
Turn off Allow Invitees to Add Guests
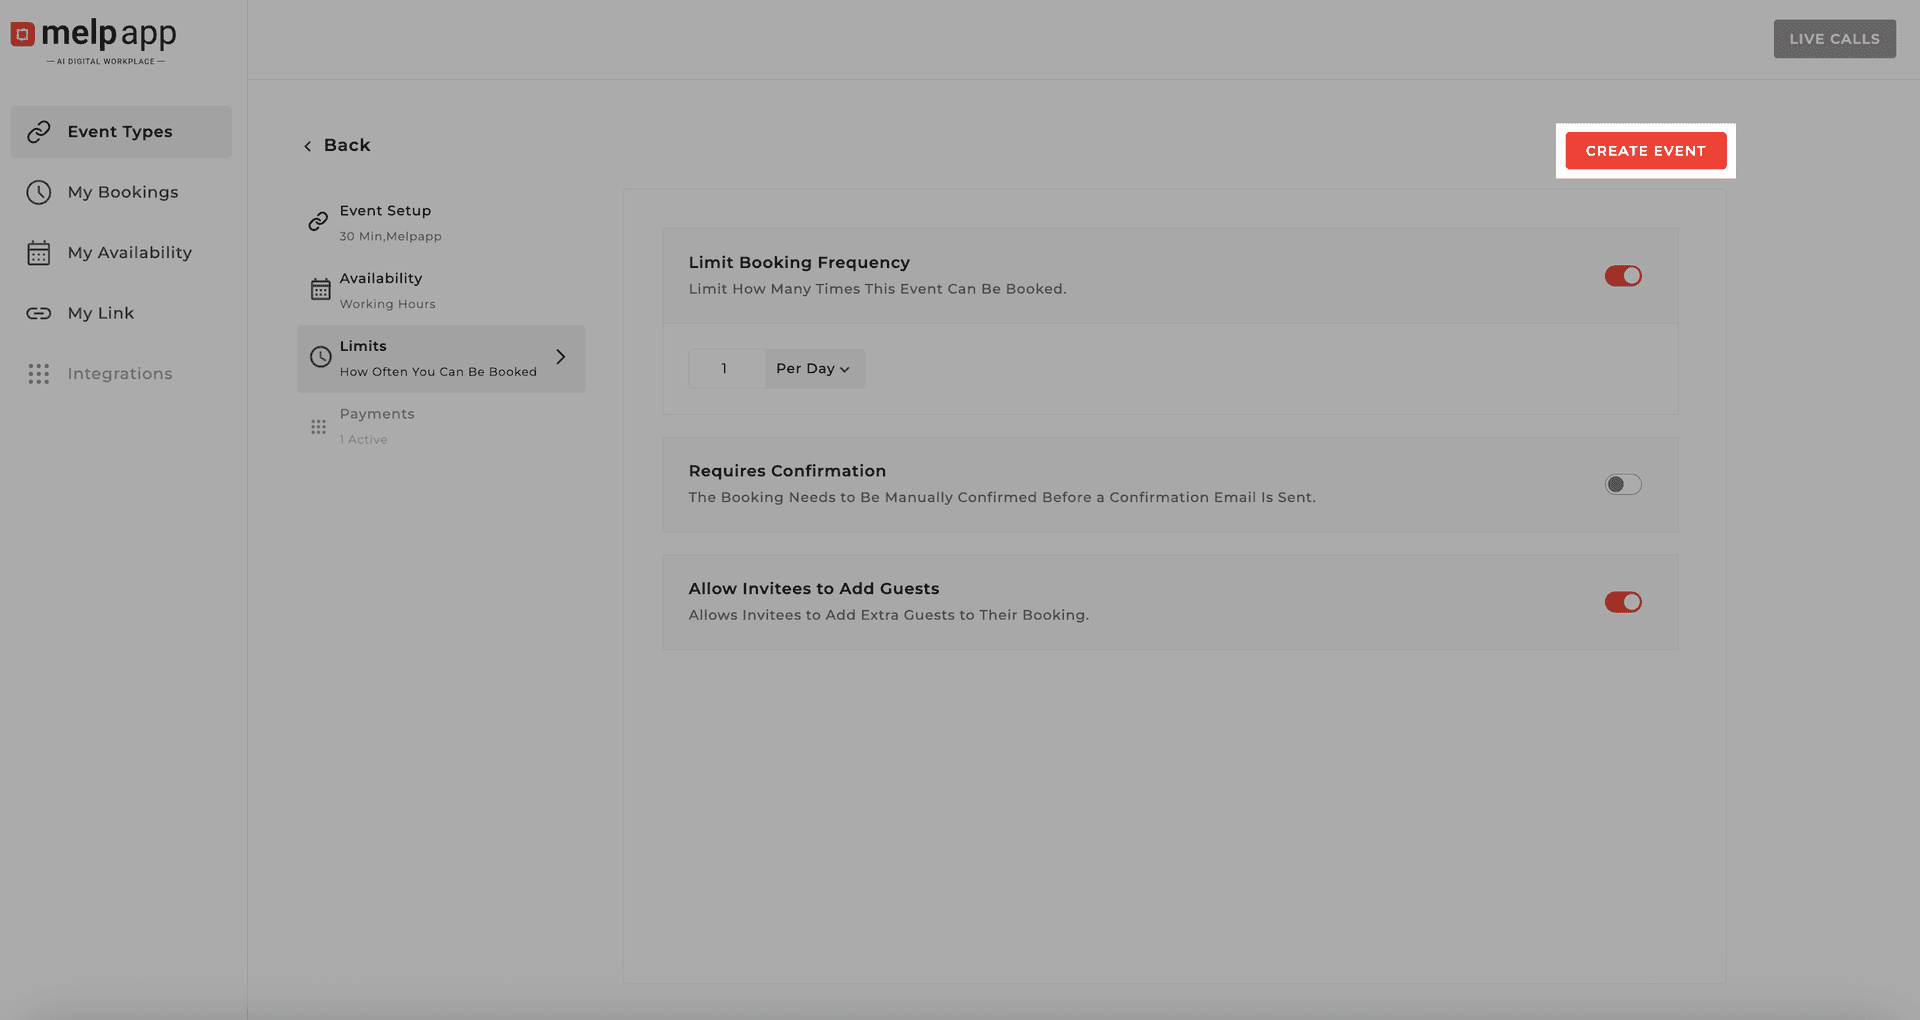click(x=1622, y=602)
